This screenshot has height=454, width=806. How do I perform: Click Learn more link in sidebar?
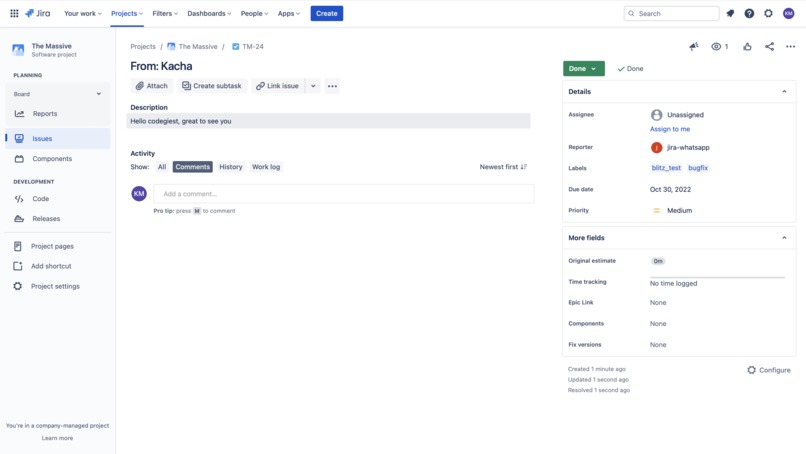click(57, 439)
